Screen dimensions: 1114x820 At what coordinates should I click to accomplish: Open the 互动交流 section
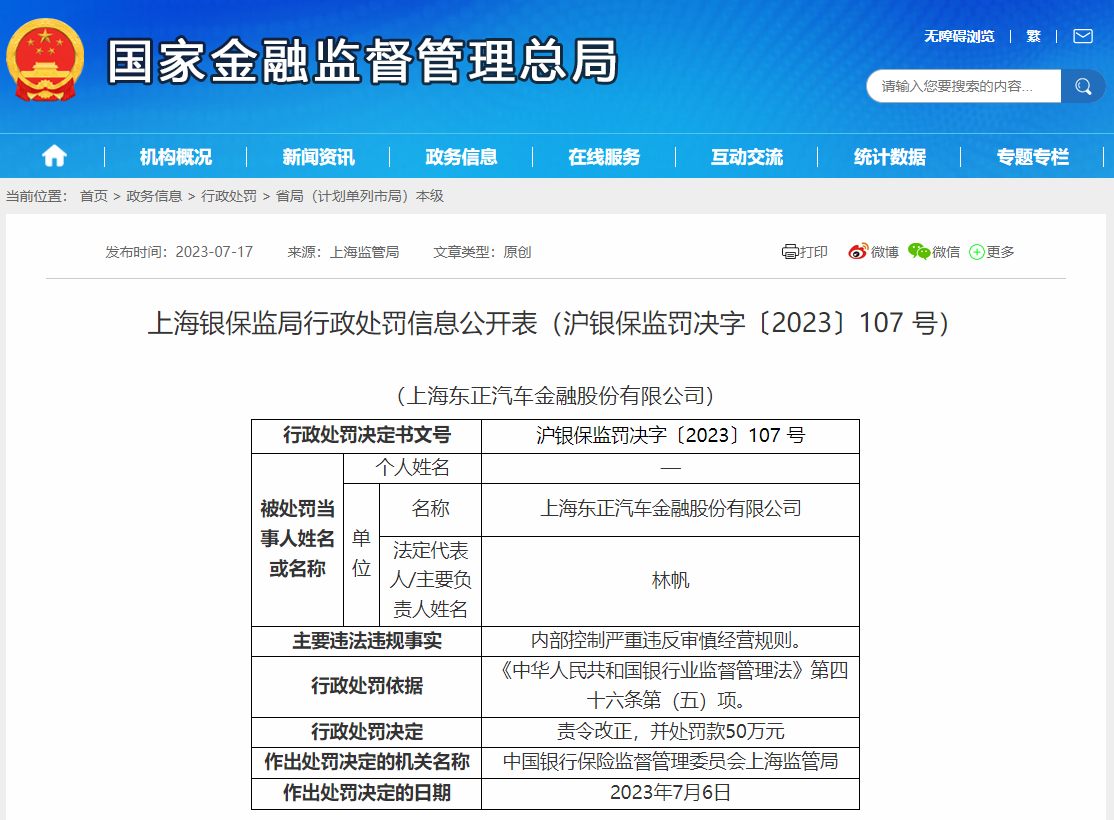click(747, 157)
